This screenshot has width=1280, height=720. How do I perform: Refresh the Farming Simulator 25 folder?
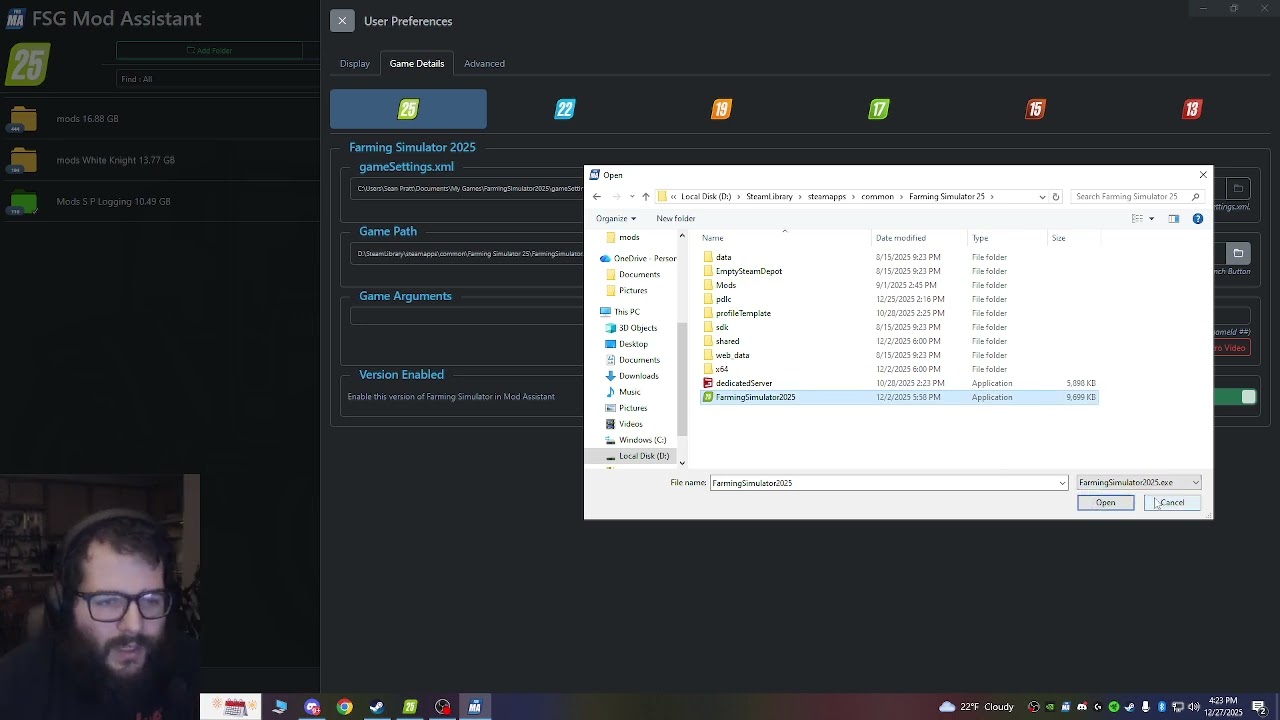(x=1055, y=197)
